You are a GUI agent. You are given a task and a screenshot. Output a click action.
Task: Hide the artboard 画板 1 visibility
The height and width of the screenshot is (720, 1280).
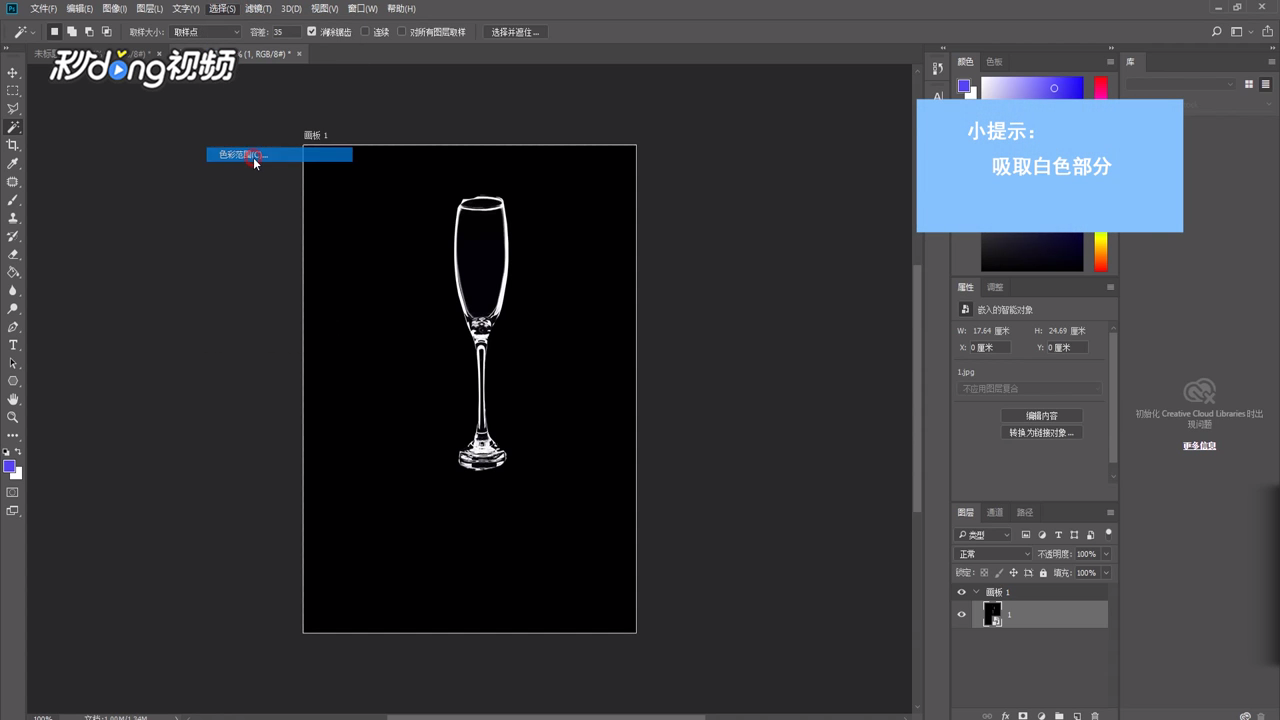pos(962,592)
